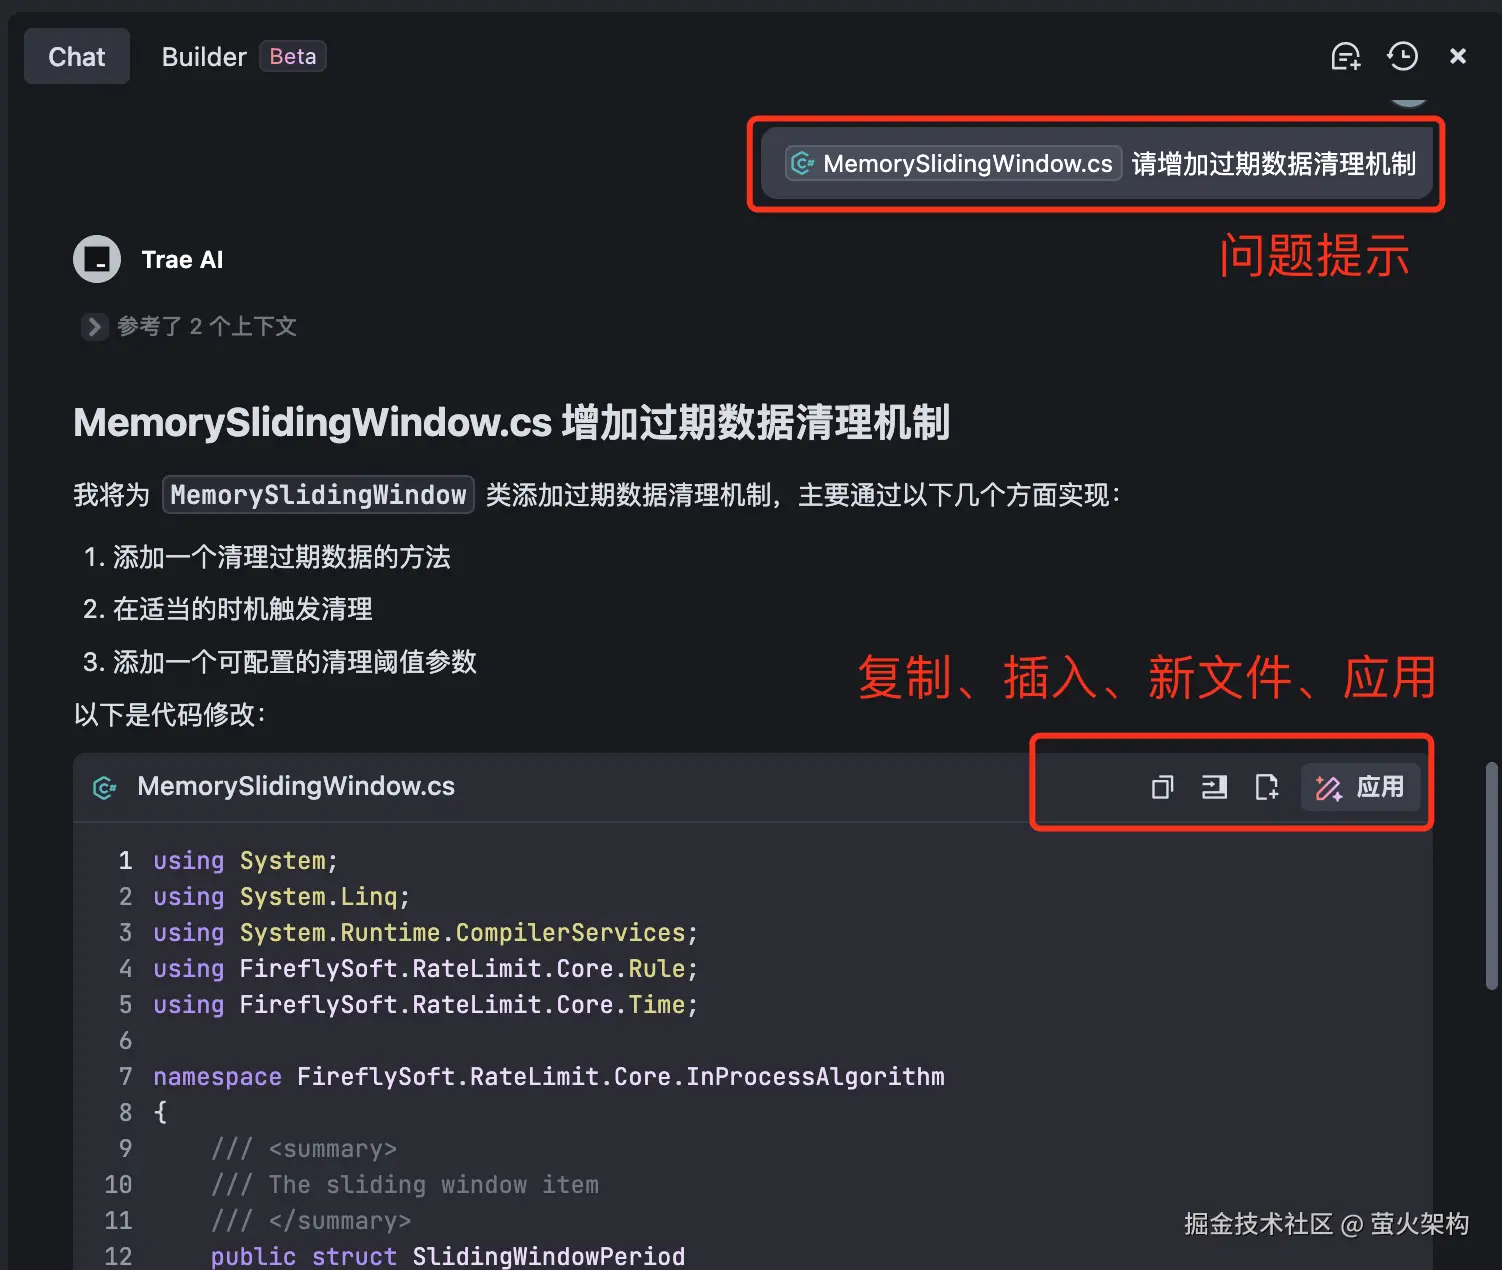The width and height of the screenshot is (1502, 1270).
Task: Apply the code changes with 应用 button
Action: point(1360,788)
